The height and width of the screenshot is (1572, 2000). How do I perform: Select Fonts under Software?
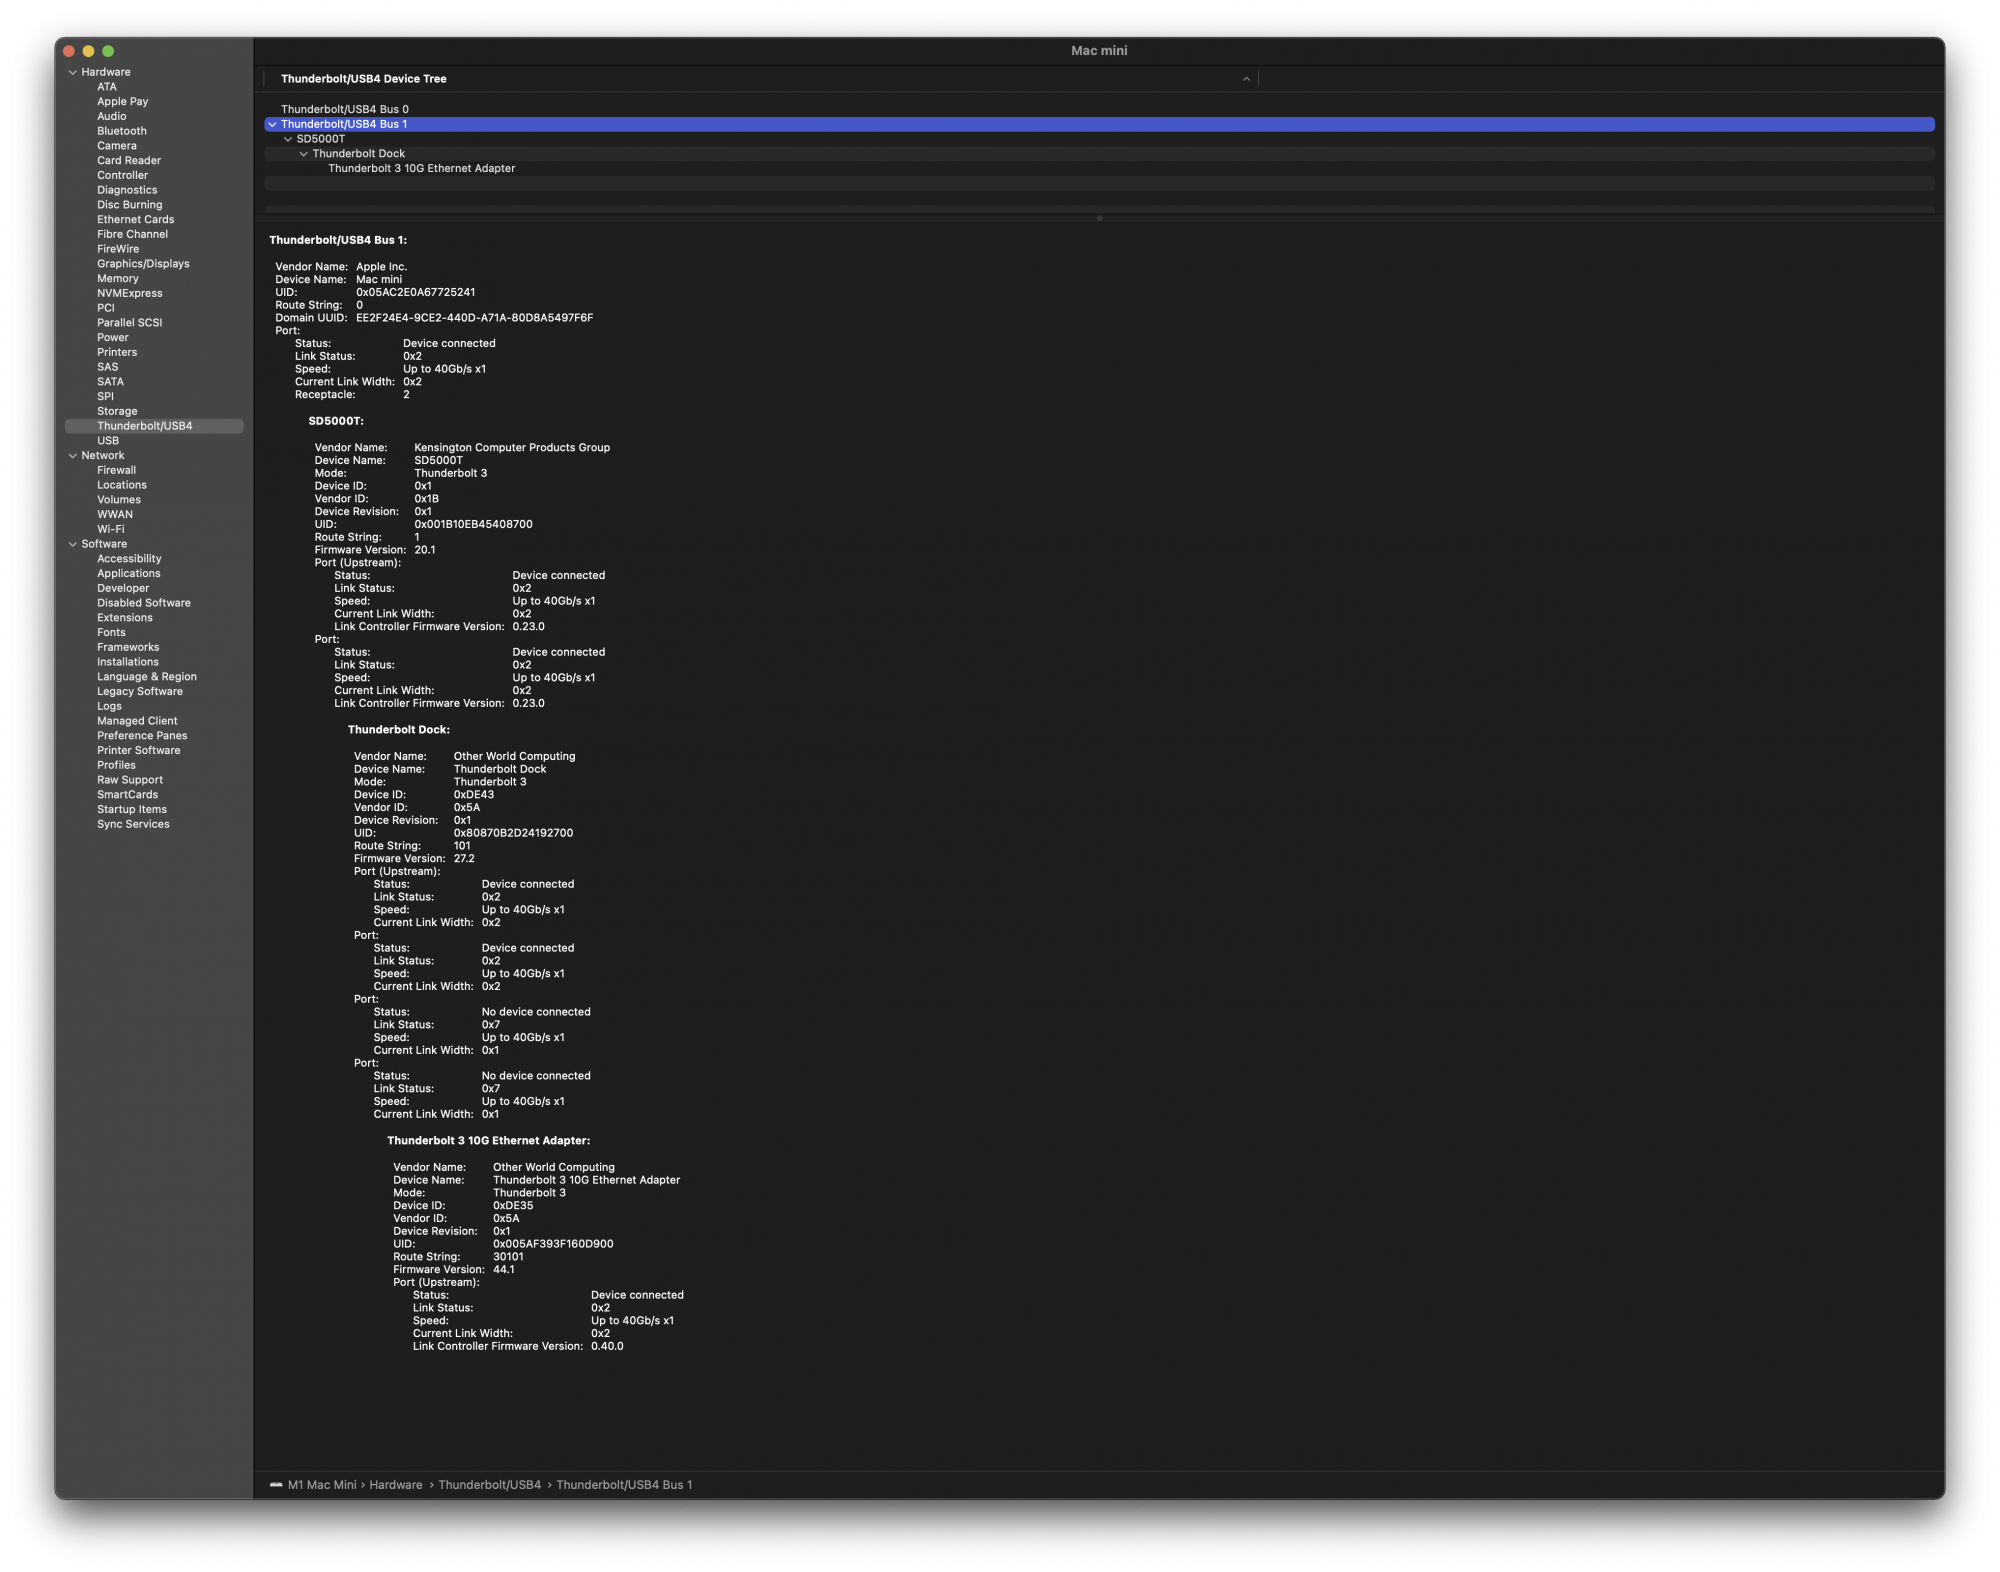112,633
